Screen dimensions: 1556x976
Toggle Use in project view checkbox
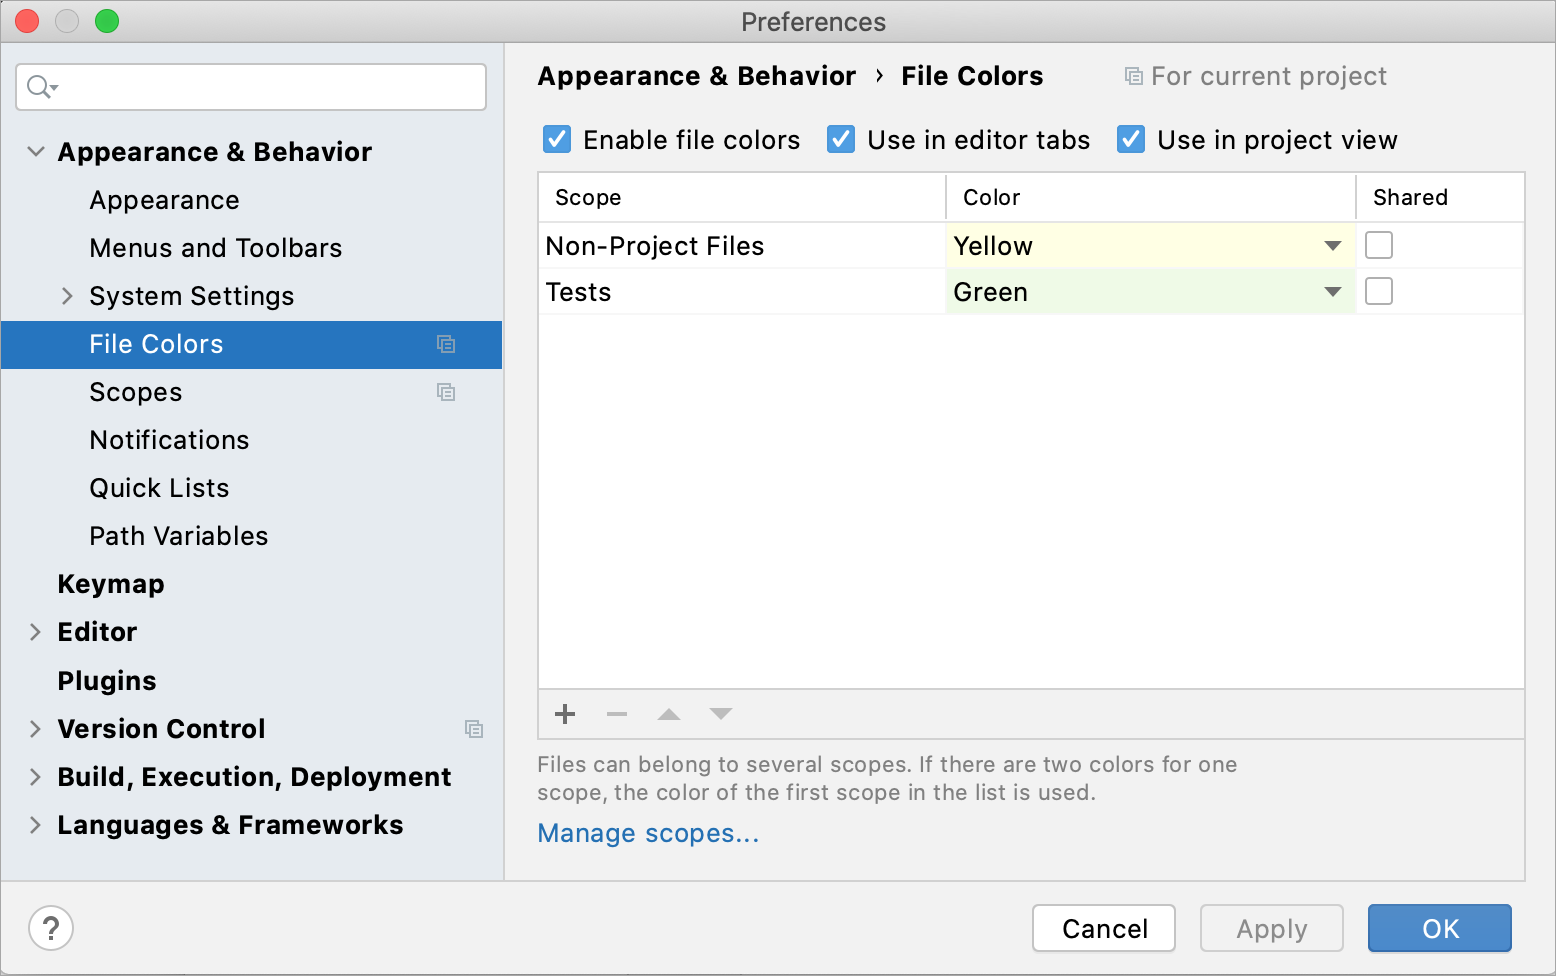1131,139
